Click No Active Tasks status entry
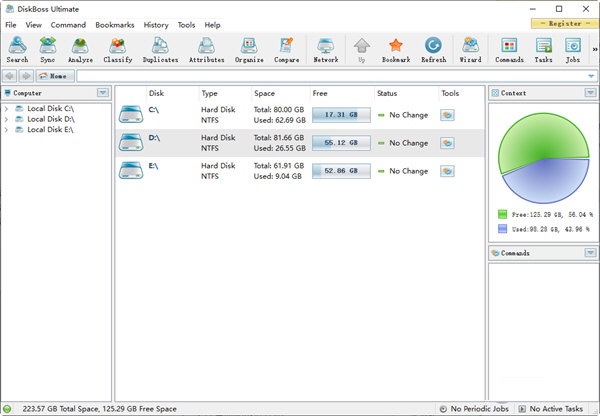 (551, 409)
